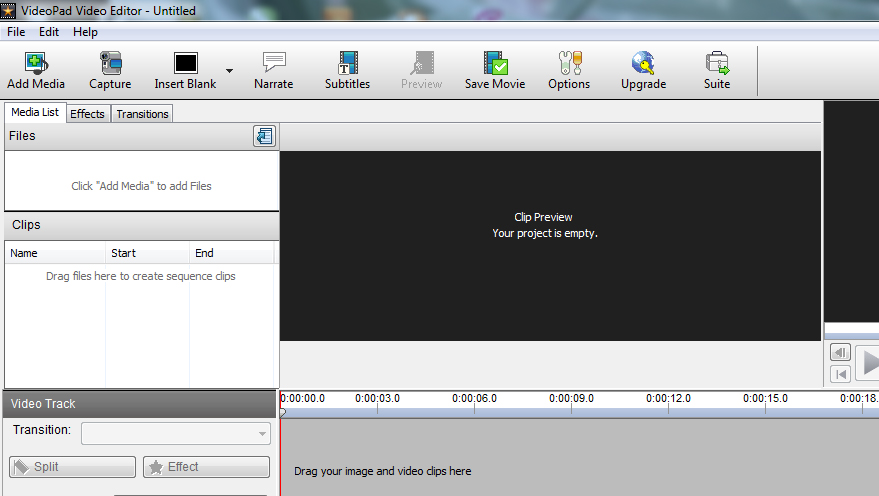Sort clips by Name column
Screen dimensions: 879x496
click(x=55, y=253)
